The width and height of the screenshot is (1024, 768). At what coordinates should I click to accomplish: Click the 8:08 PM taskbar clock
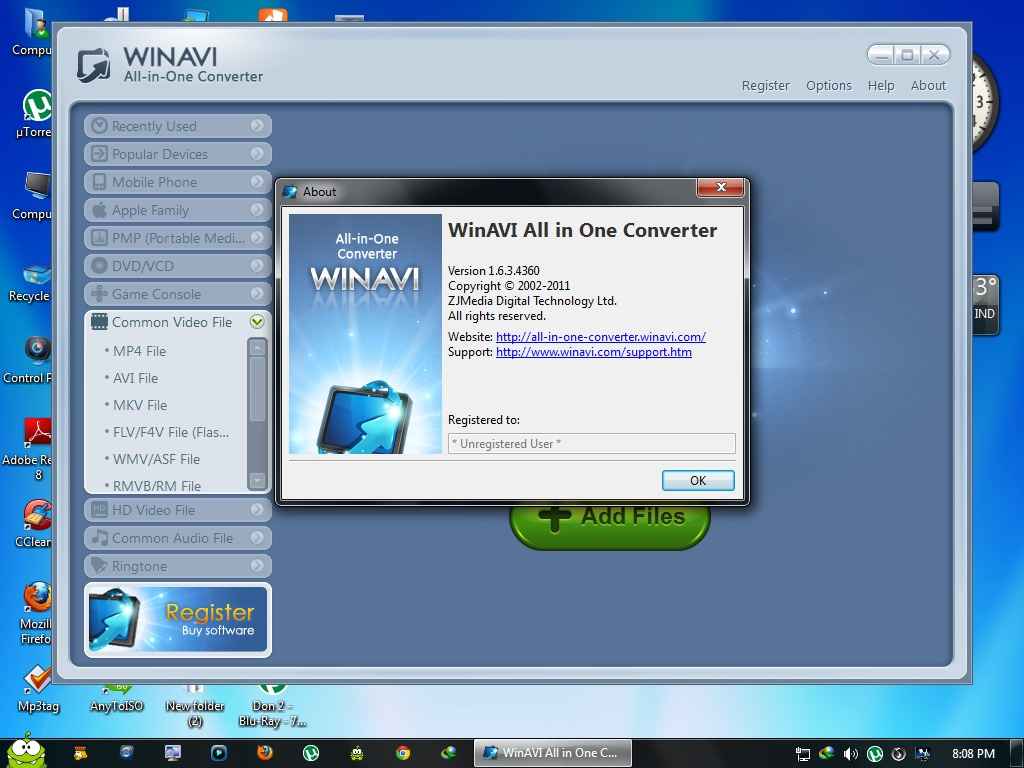pos(973,754)
